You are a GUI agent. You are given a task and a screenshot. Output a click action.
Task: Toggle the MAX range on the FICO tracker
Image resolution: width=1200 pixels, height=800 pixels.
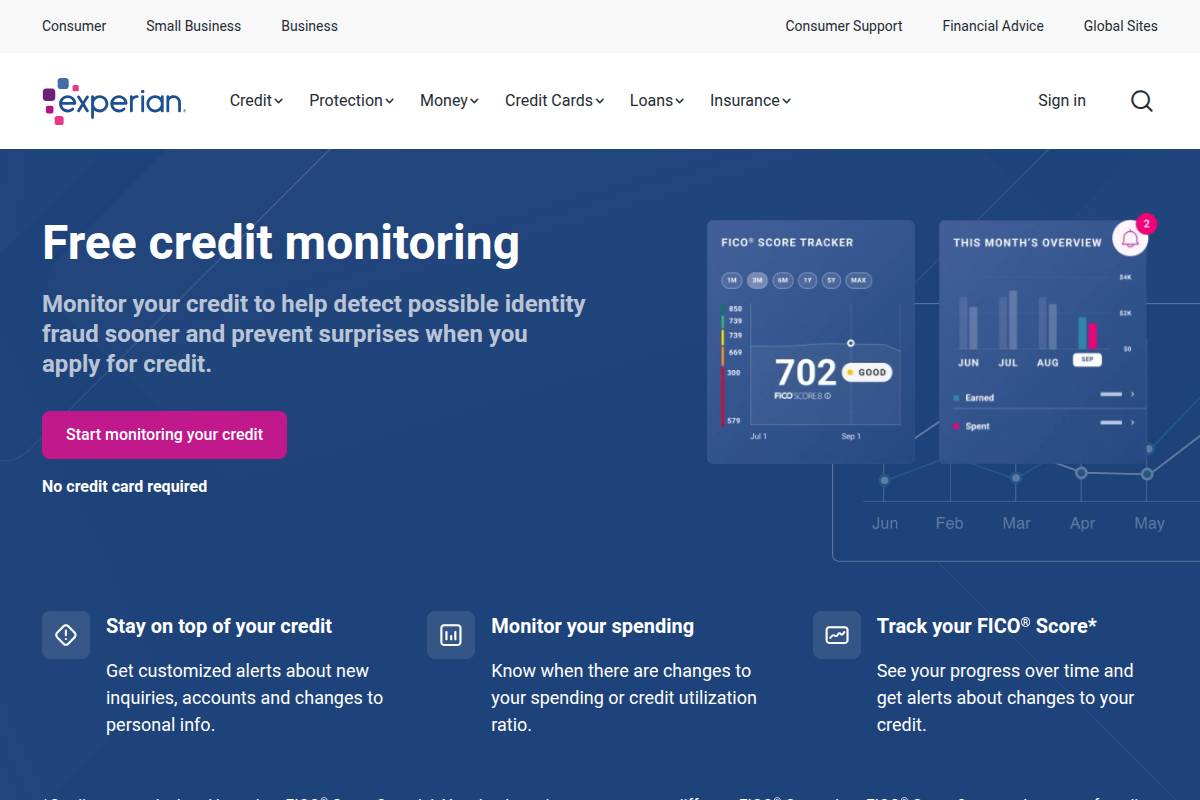(x=858, y=280)
